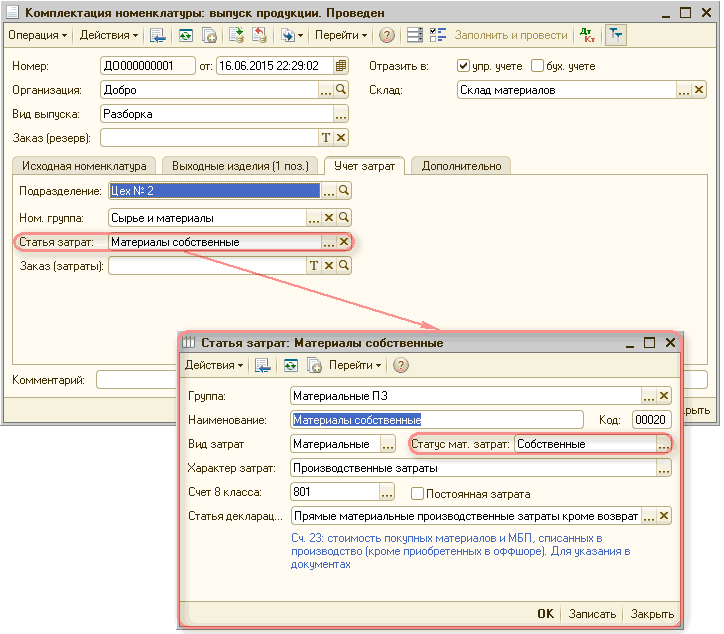Open the create-based-on dropdown icon
Viewport: 724px width, 634px height.
point(292,35)
